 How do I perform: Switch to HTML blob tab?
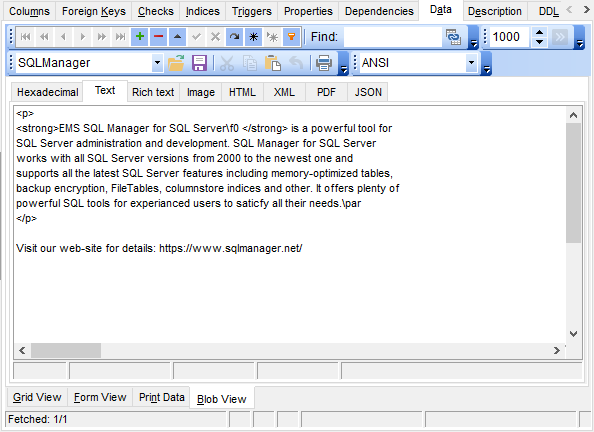242,92
